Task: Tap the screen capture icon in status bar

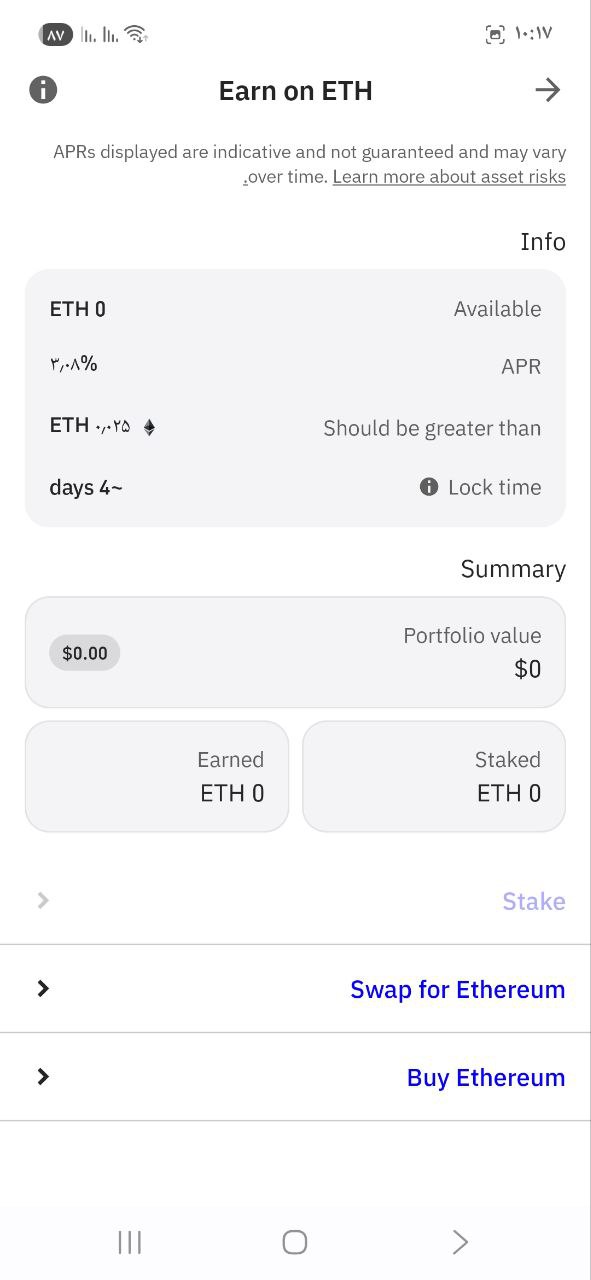Action: tap(495, 35)
